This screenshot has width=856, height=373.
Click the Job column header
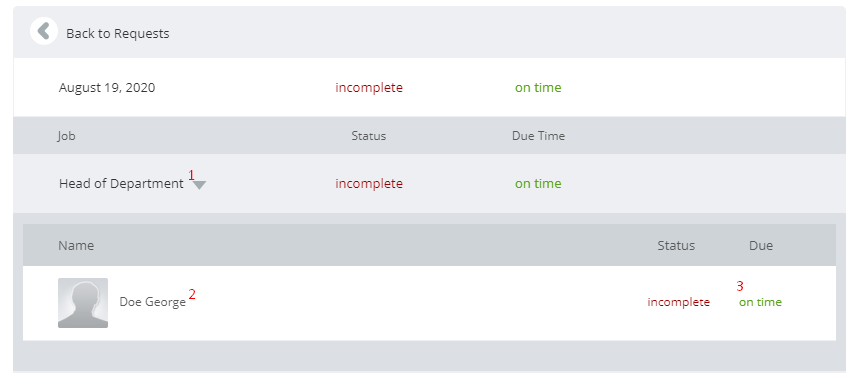pyautogui.click(x=67, y=135)
